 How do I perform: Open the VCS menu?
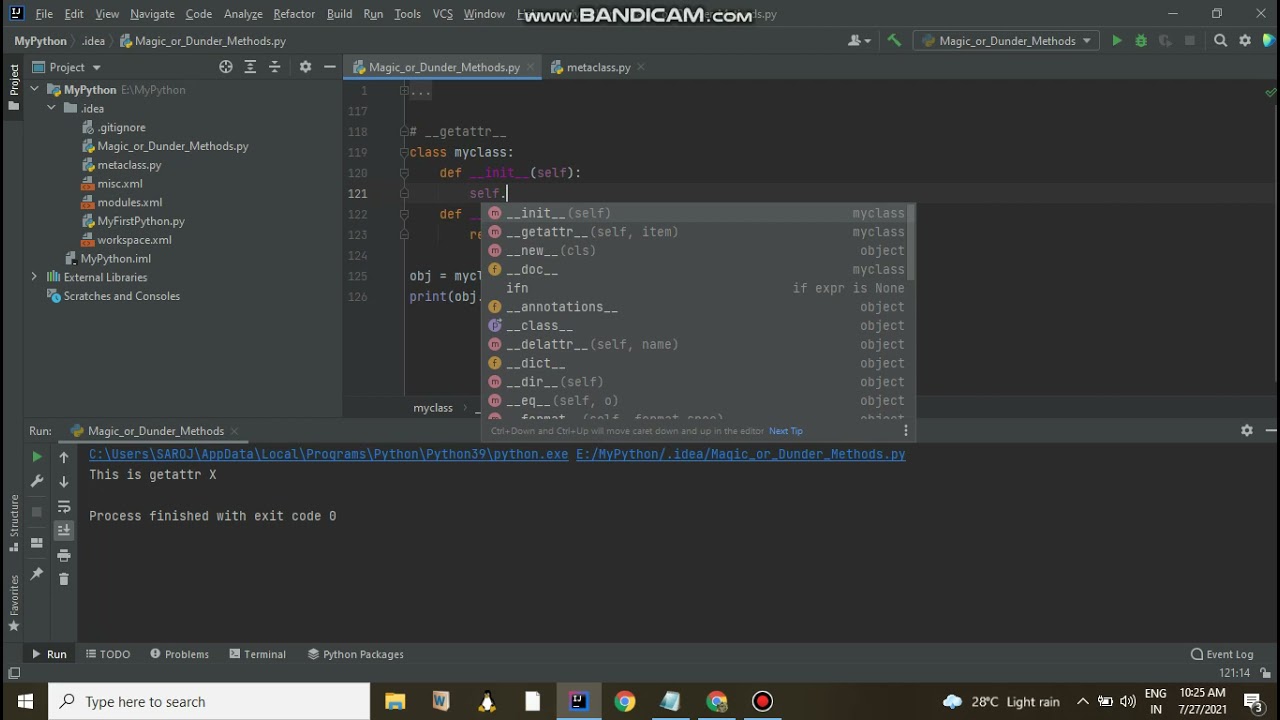(x=443, y=14)
